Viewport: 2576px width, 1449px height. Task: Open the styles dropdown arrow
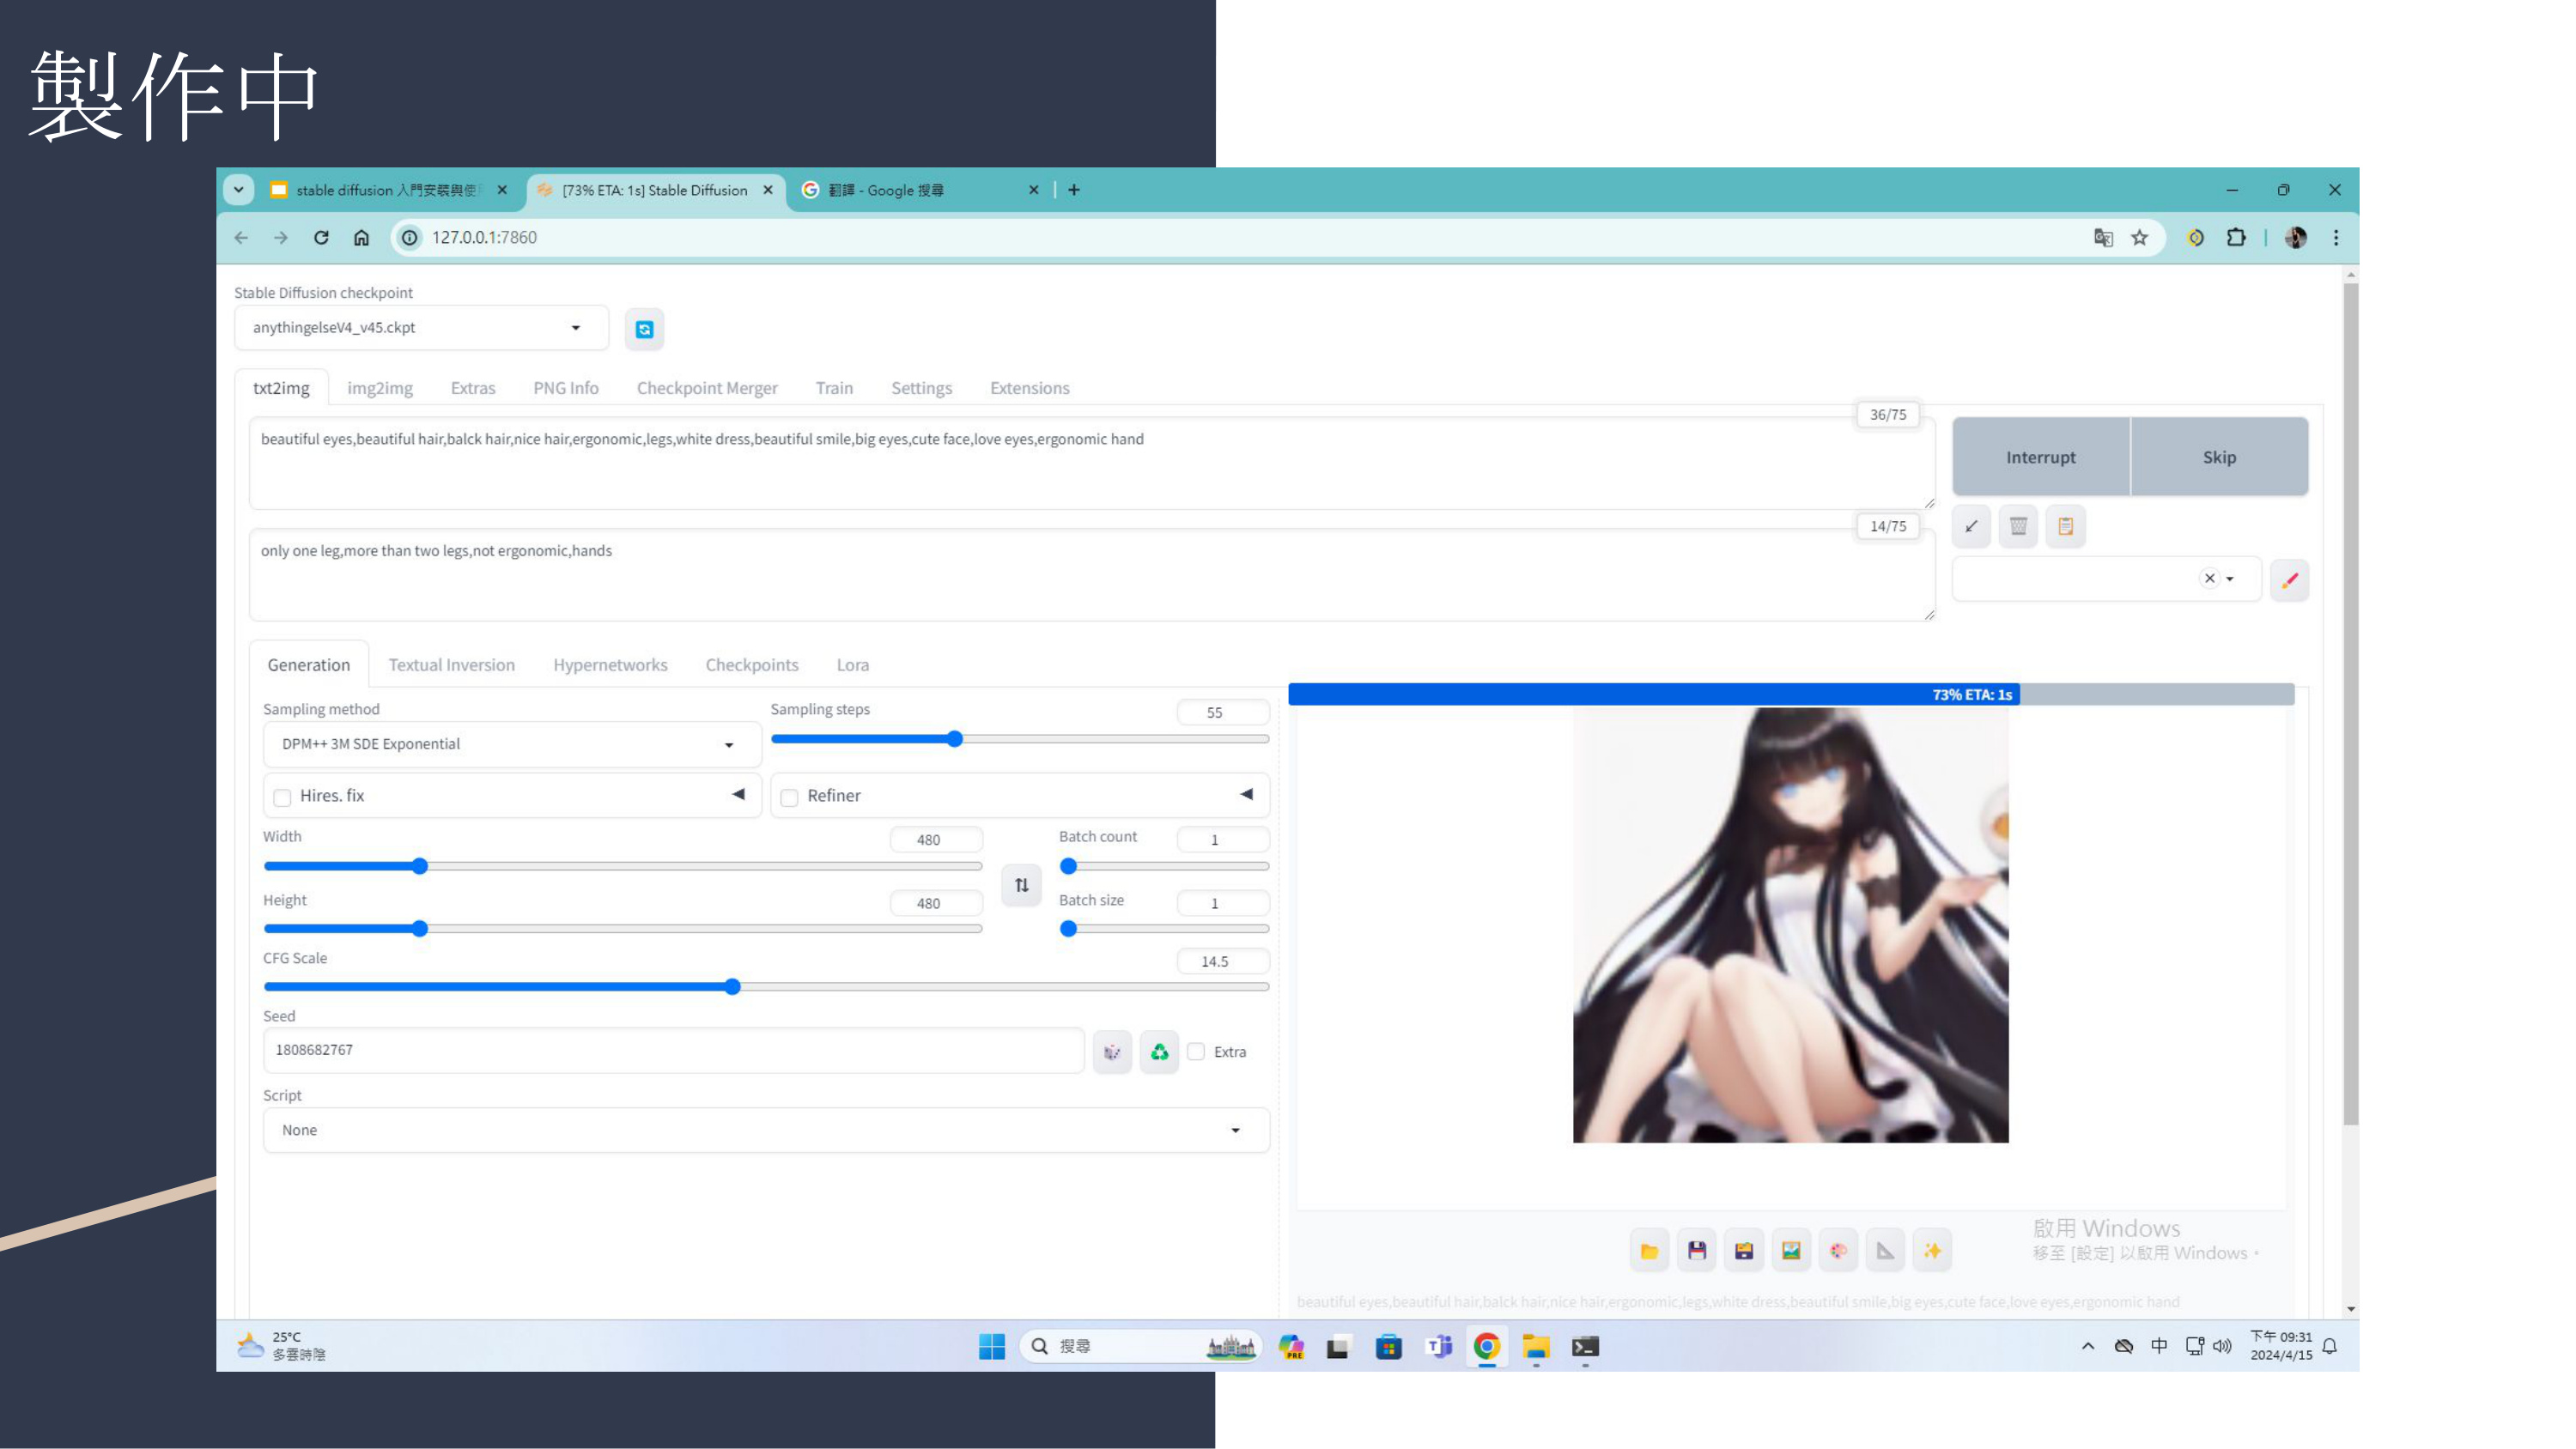click(2230, 579)
